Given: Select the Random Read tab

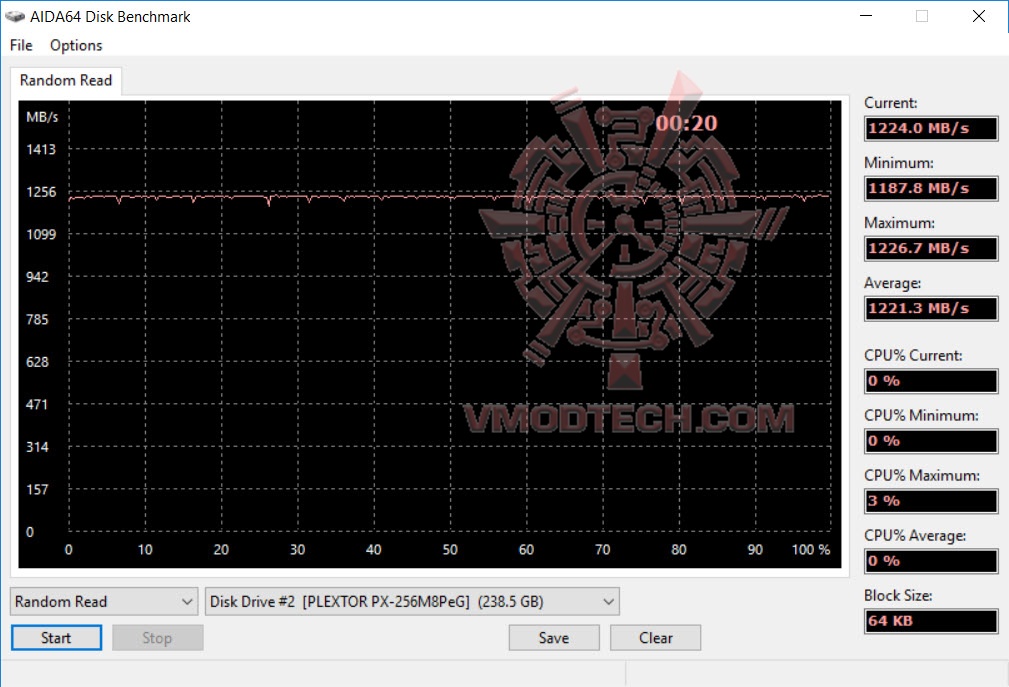Looking at the screenshot, I should click(66, 80).
